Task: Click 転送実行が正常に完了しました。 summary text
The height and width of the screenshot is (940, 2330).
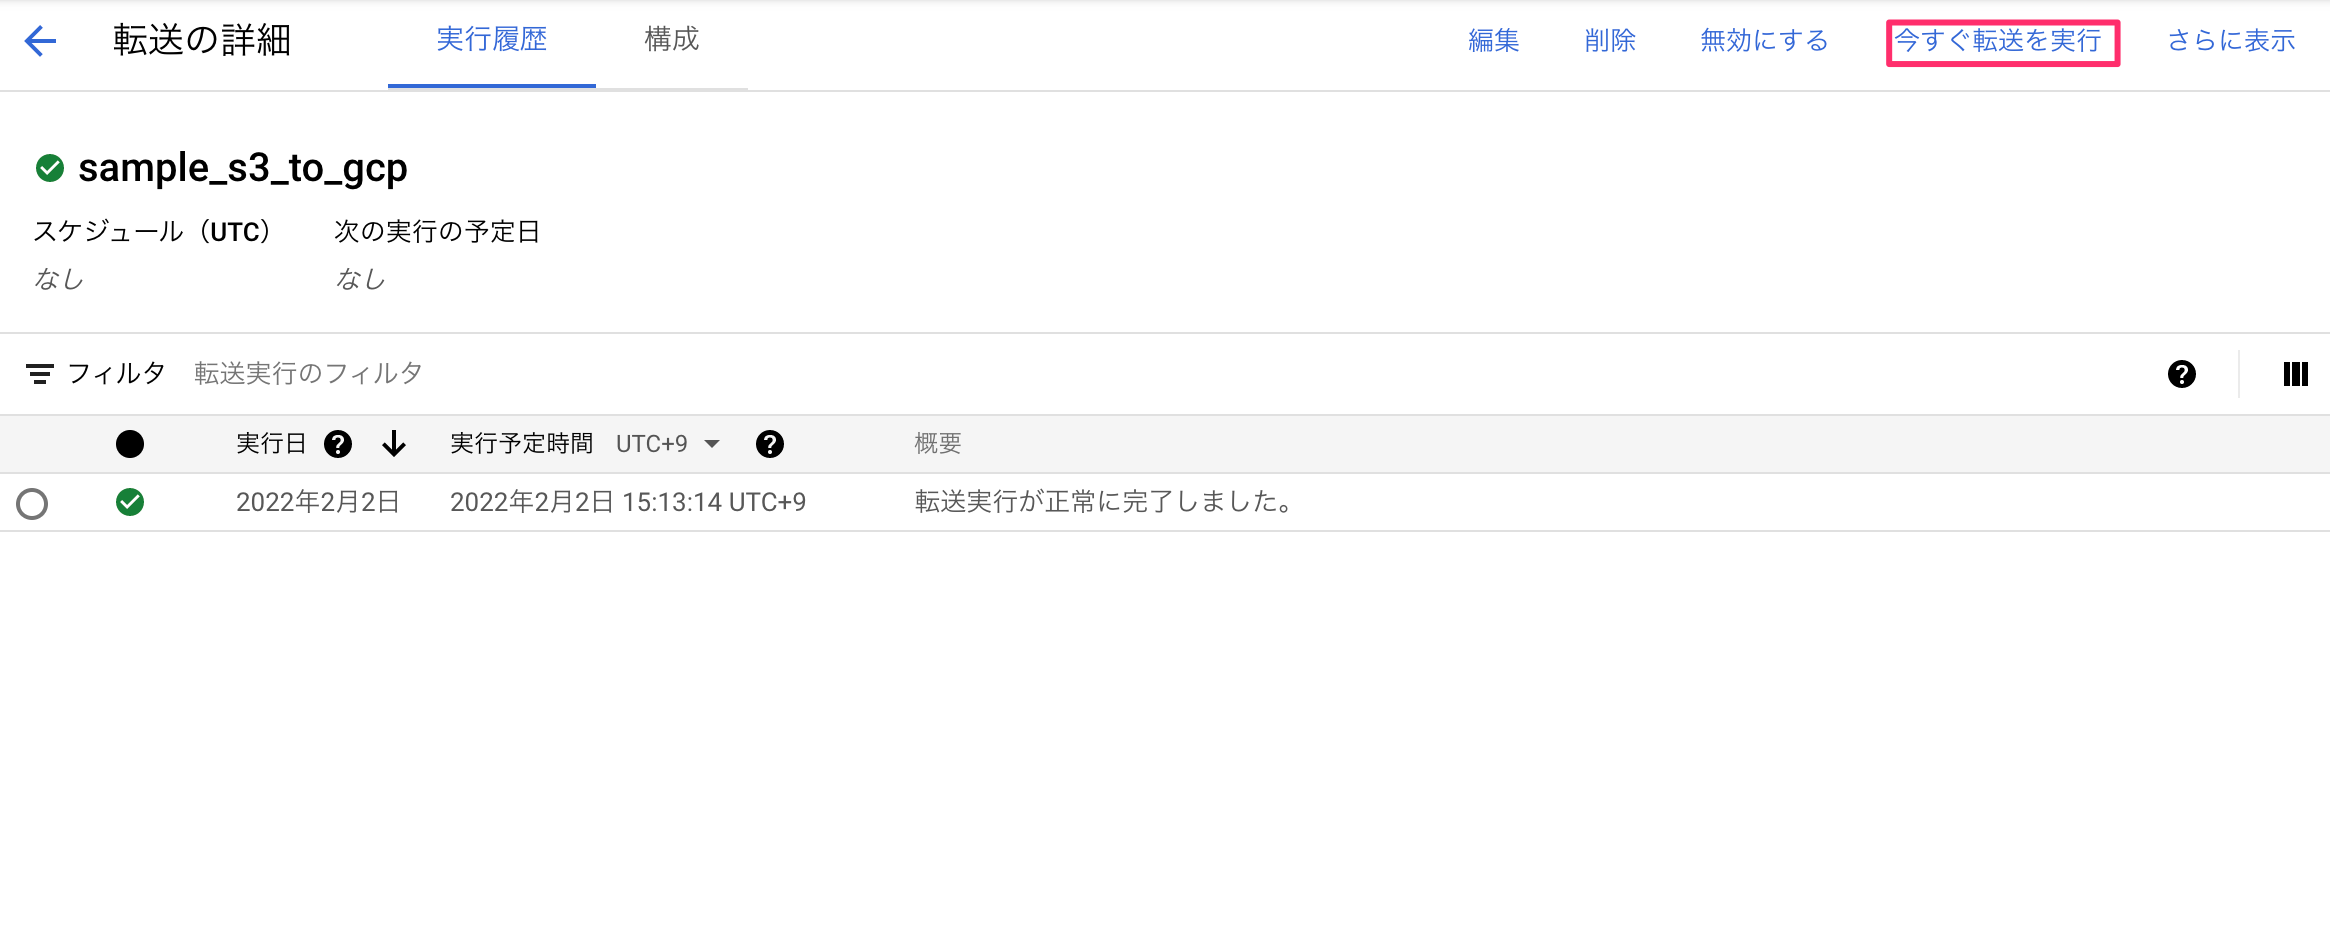Action: (x=1106, y=502)
